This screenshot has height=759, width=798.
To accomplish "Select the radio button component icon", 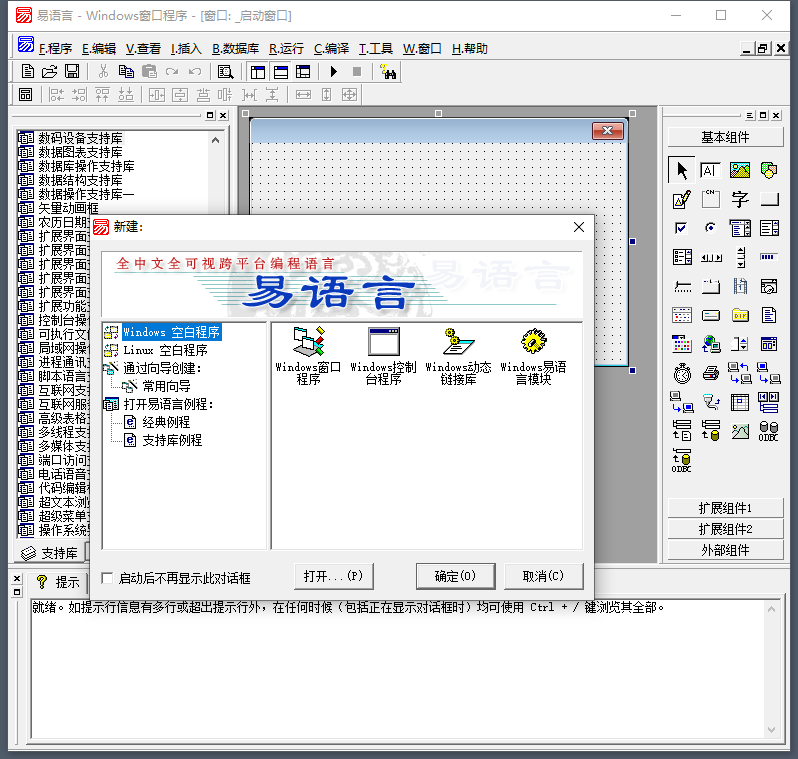I will point(710,228).
